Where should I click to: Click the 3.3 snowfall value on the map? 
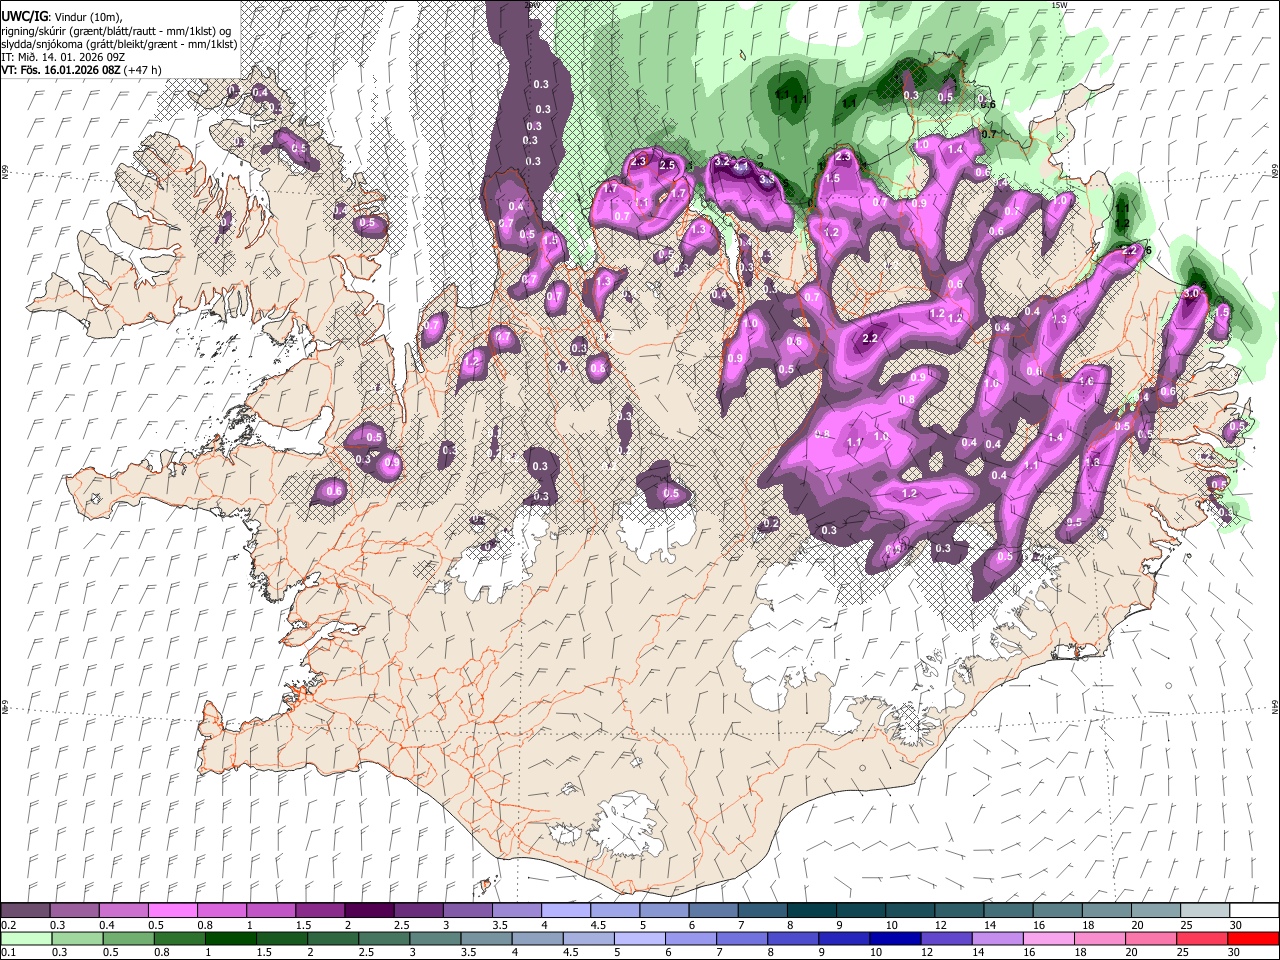click(x=767, y=180)
